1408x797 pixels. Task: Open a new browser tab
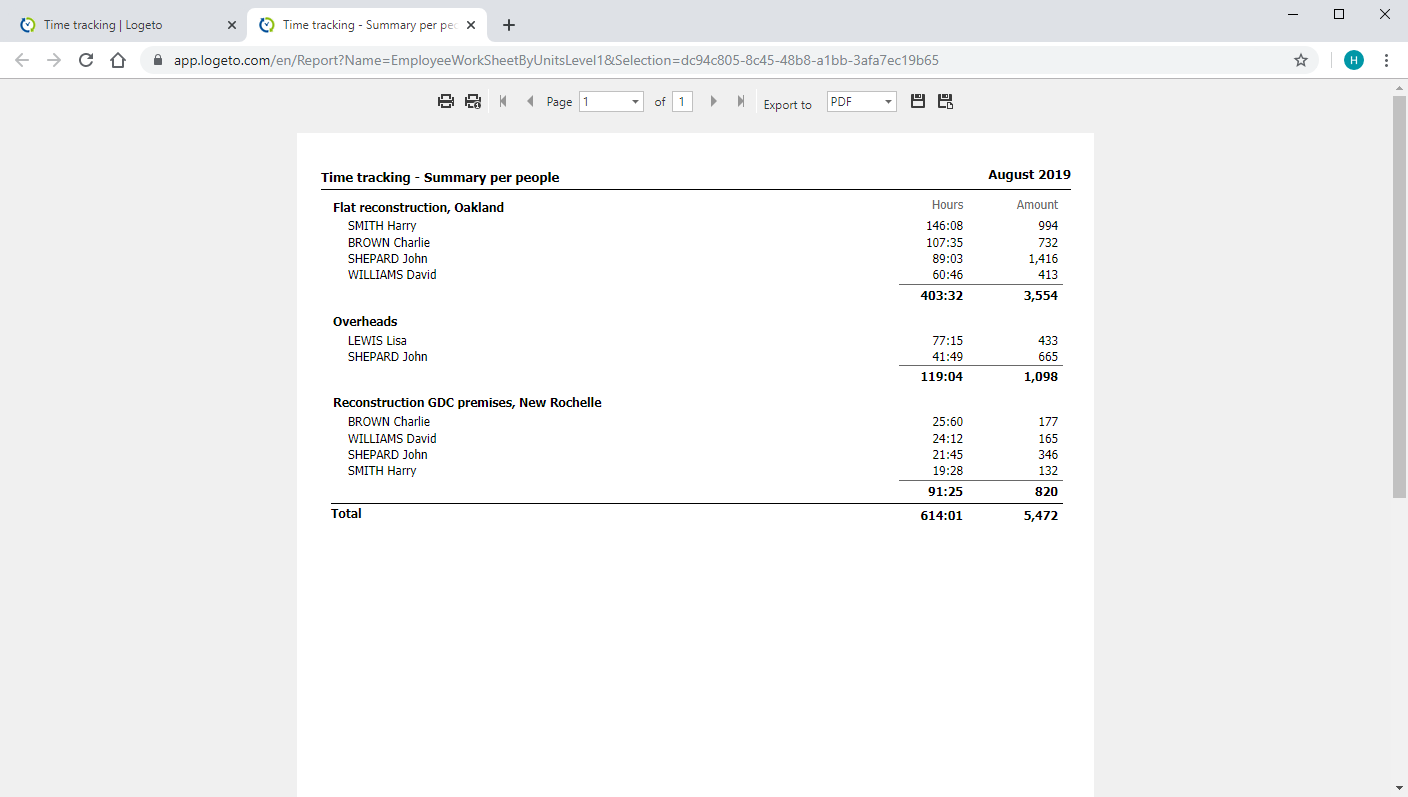[509, 25]
